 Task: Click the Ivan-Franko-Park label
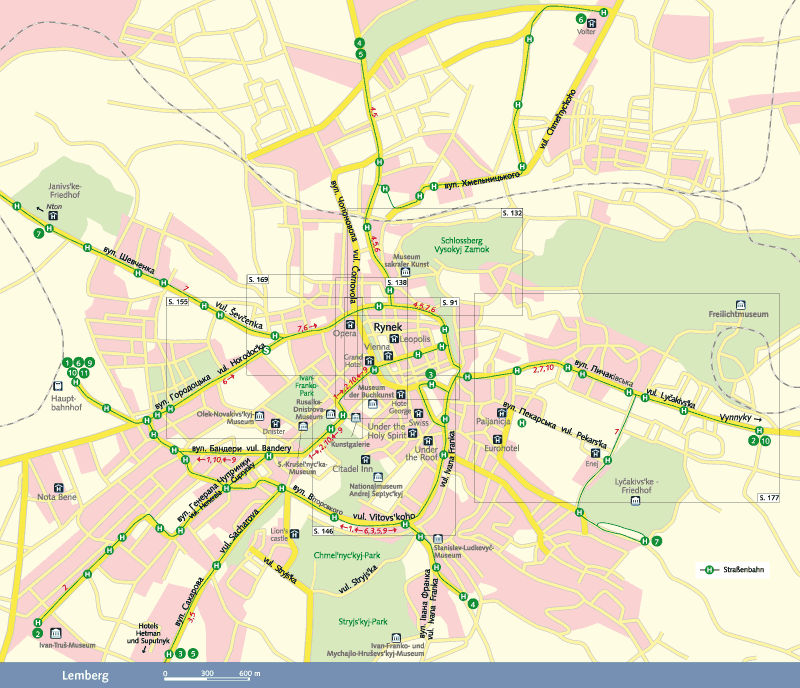[307, 386]
